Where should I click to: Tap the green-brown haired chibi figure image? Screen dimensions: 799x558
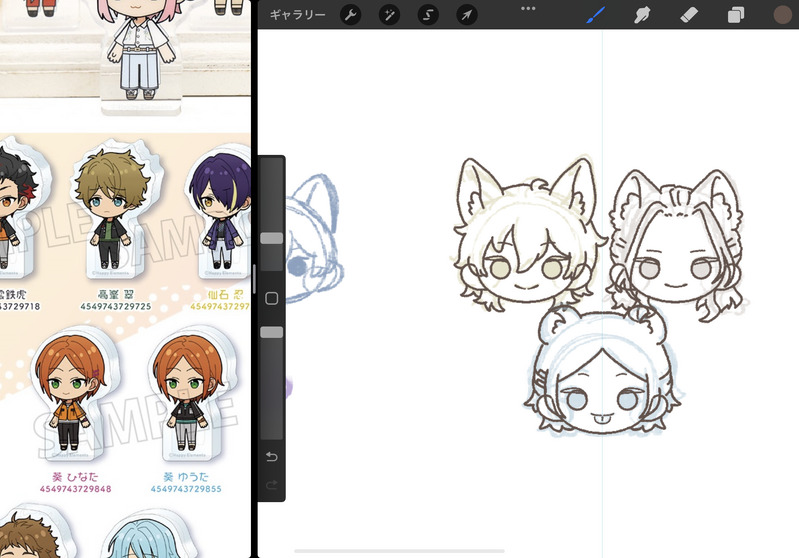[113, 209]
